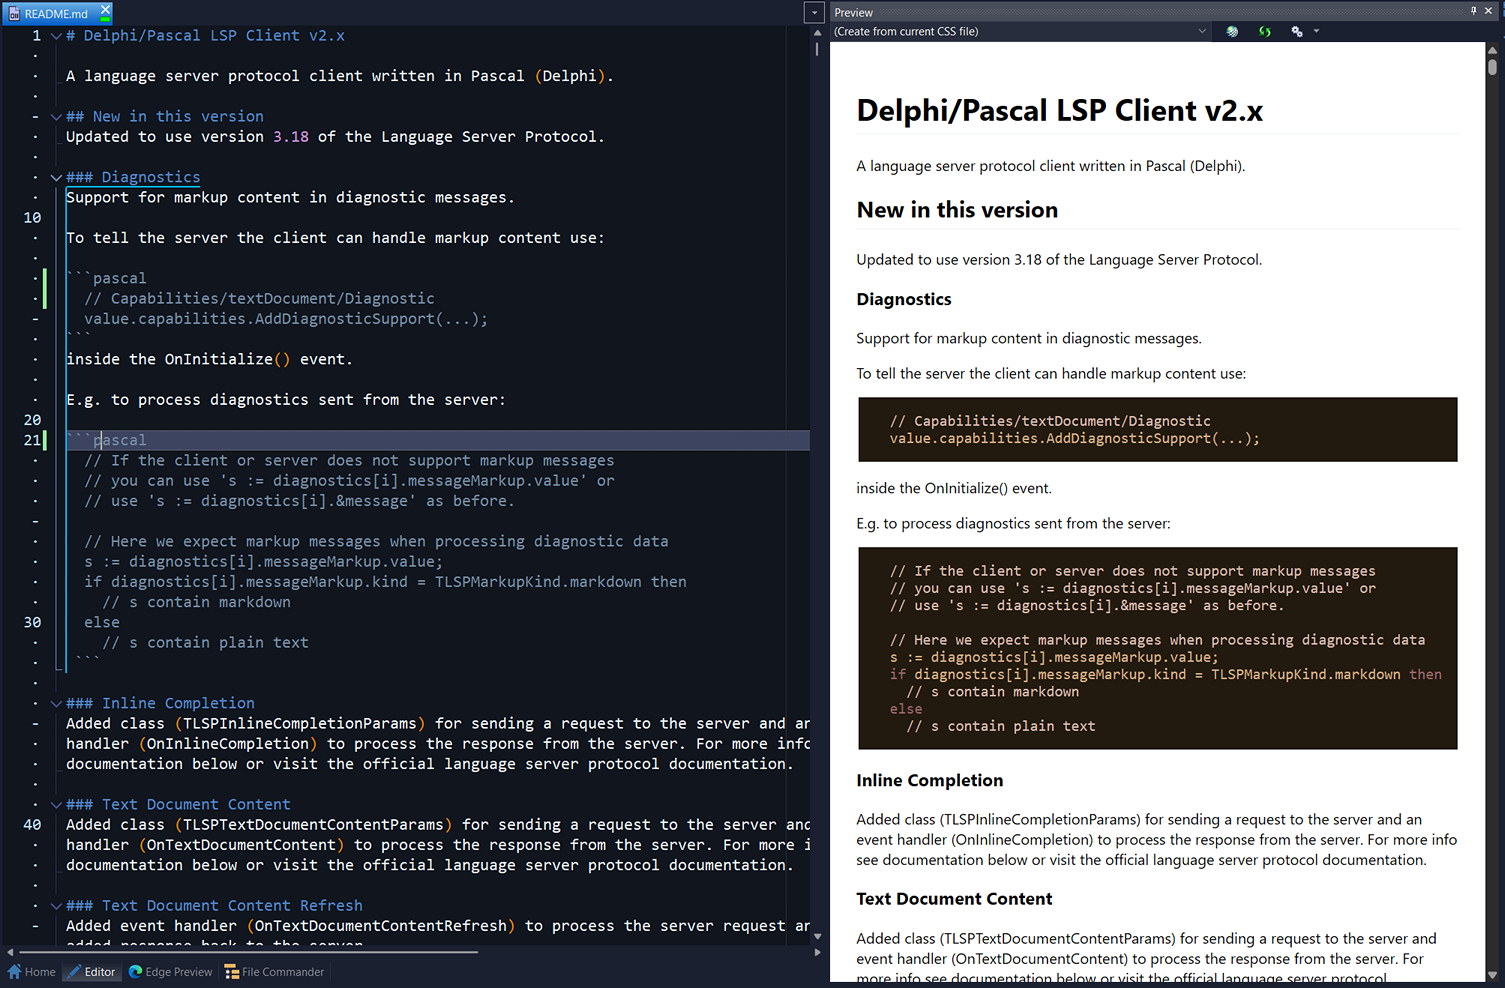Switch to the Edge Preview tab
Viewport: 1505px width, 988px height.
tap(171, 972)
